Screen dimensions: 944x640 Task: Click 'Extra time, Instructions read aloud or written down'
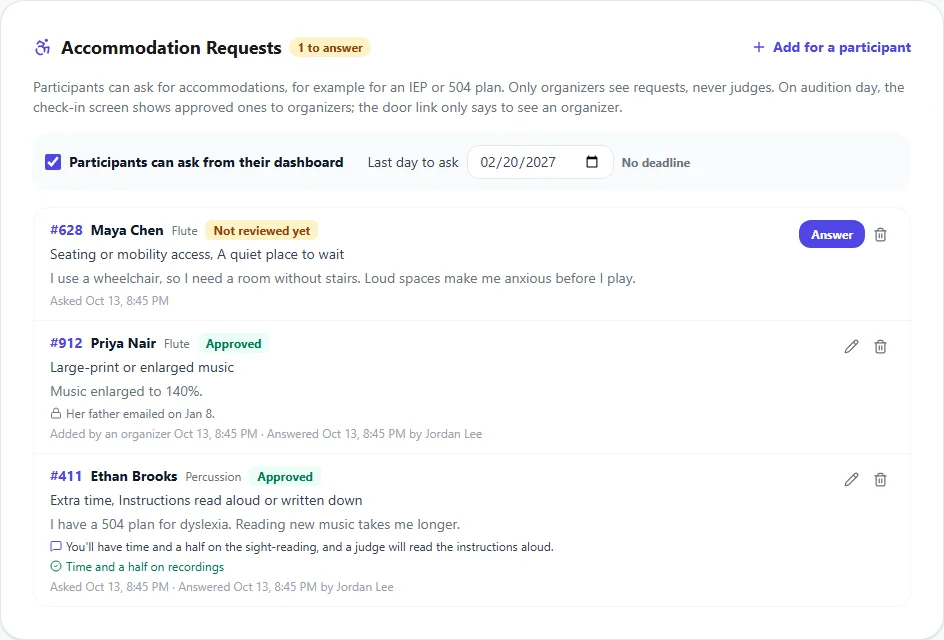click(206, 500)
